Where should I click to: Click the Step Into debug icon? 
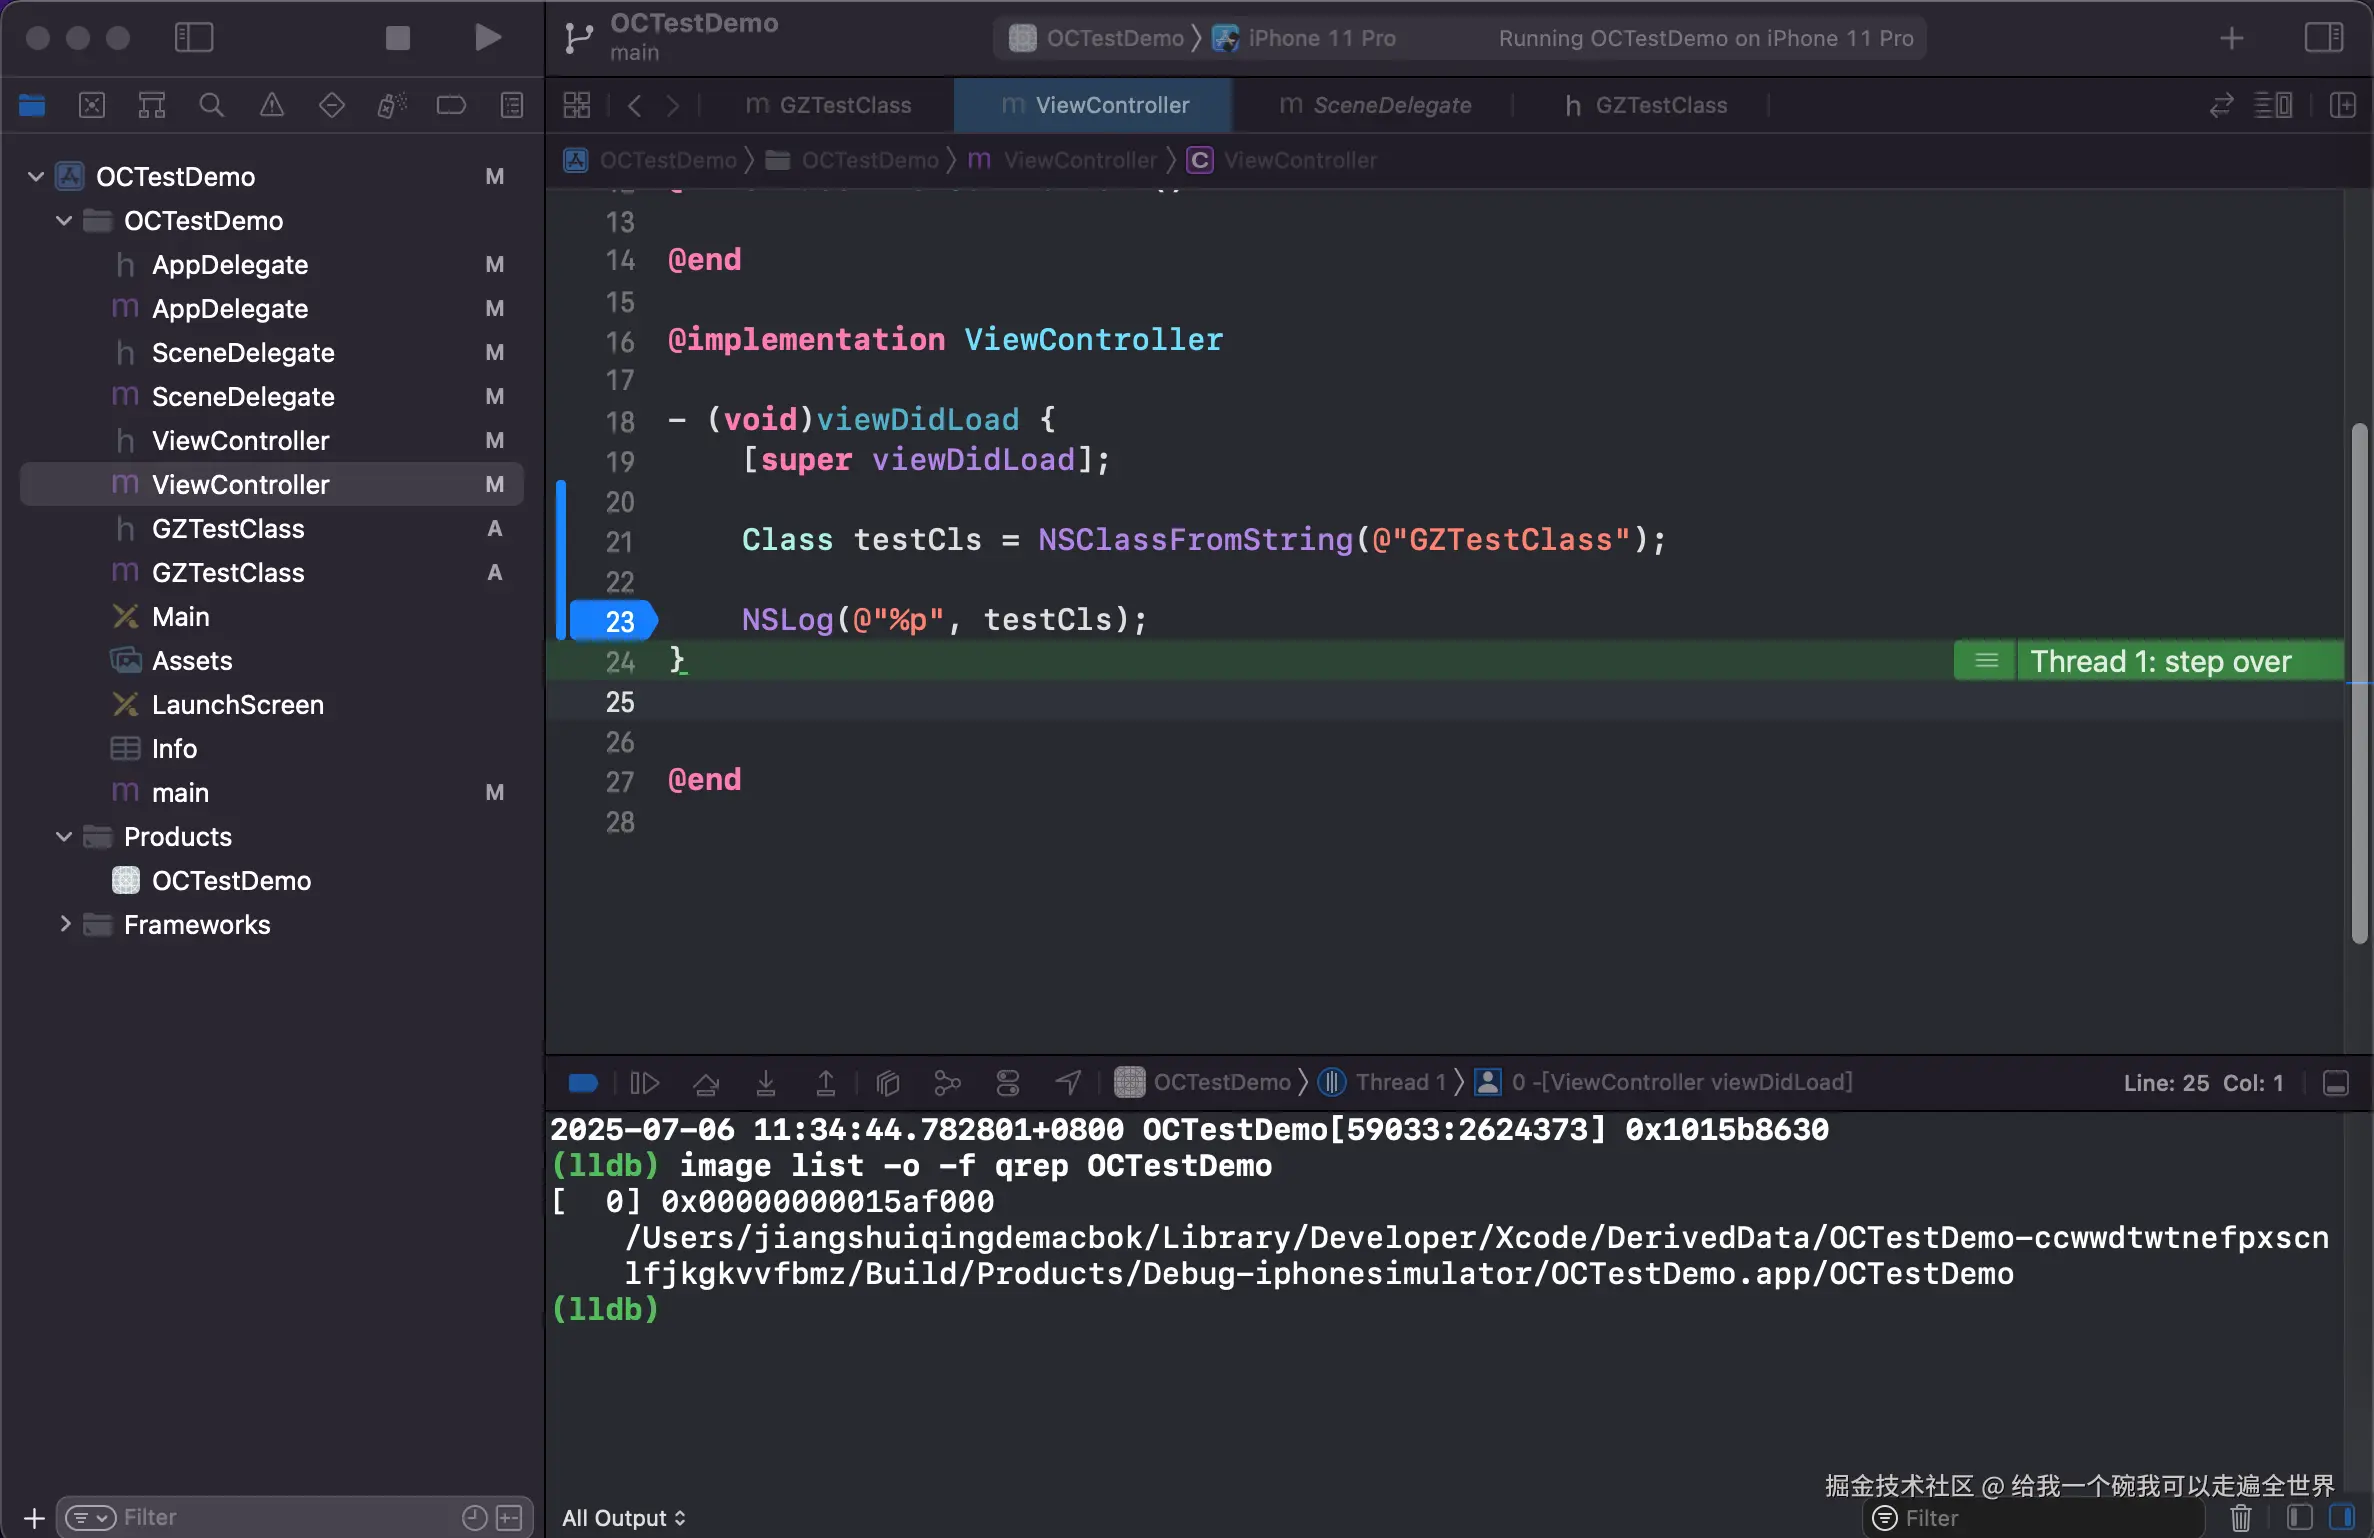coord(766,1083)
